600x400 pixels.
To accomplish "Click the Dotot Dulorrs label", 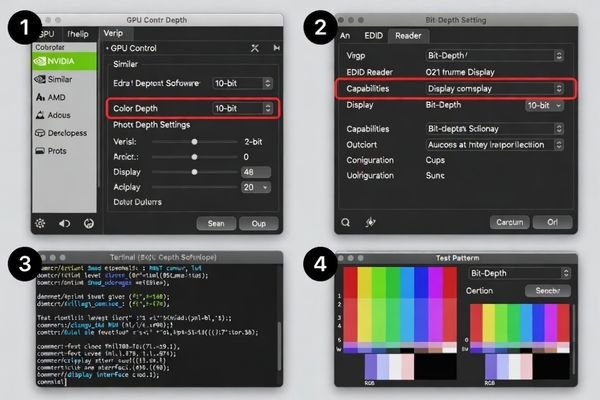I will pyautogui.click(x=137, y=202).
